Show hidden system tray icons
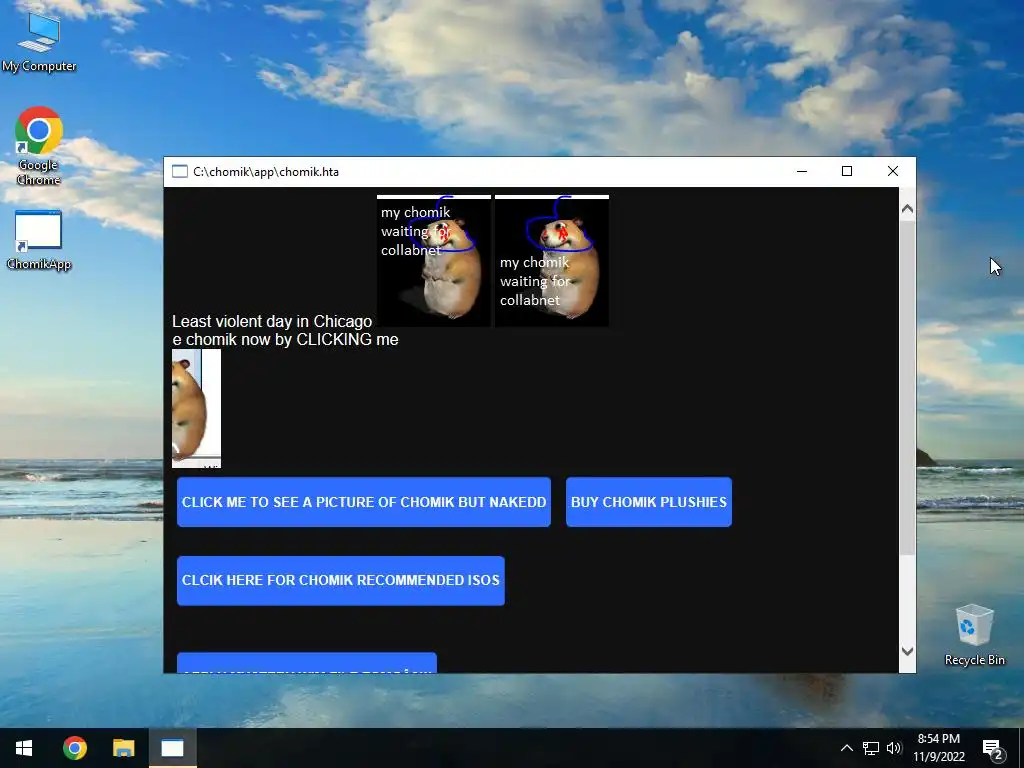 [x=846, y=748]
